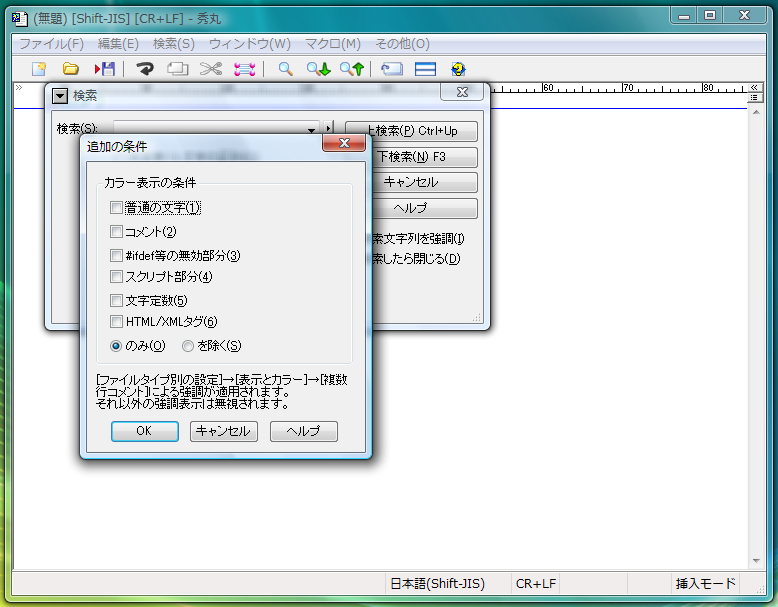Click the copy toolbar icon

[x=178, y=68]
